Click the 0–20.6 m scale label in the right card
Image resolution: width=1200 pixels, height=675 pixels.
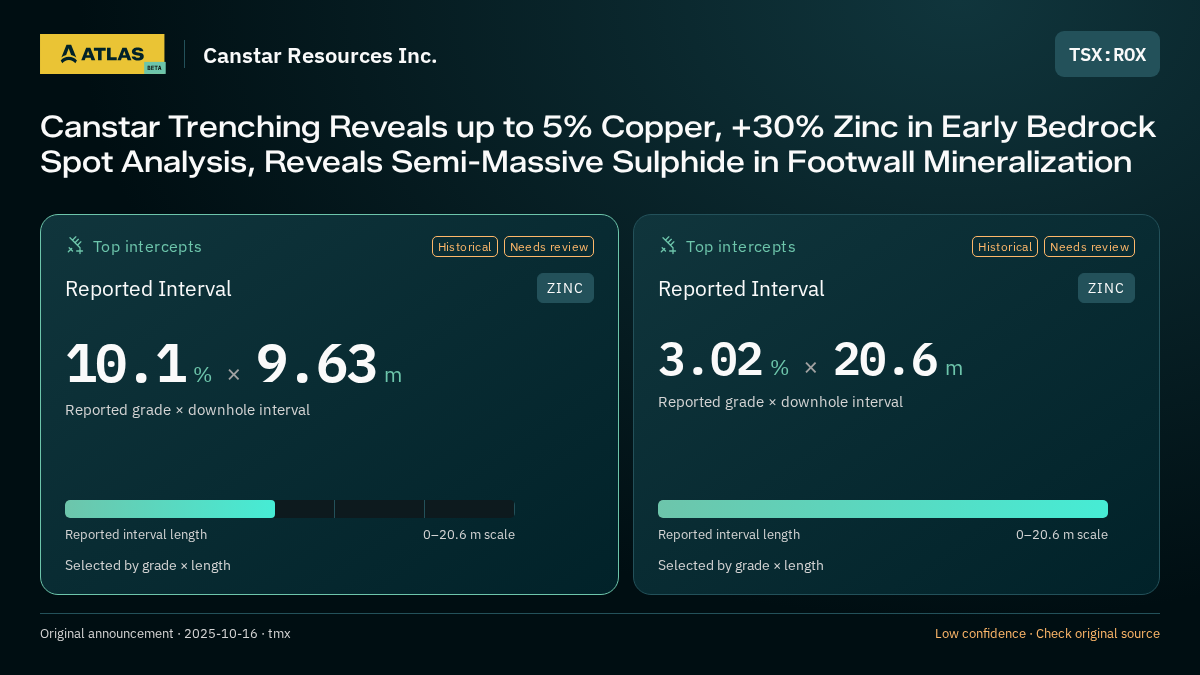point(1062,535)
